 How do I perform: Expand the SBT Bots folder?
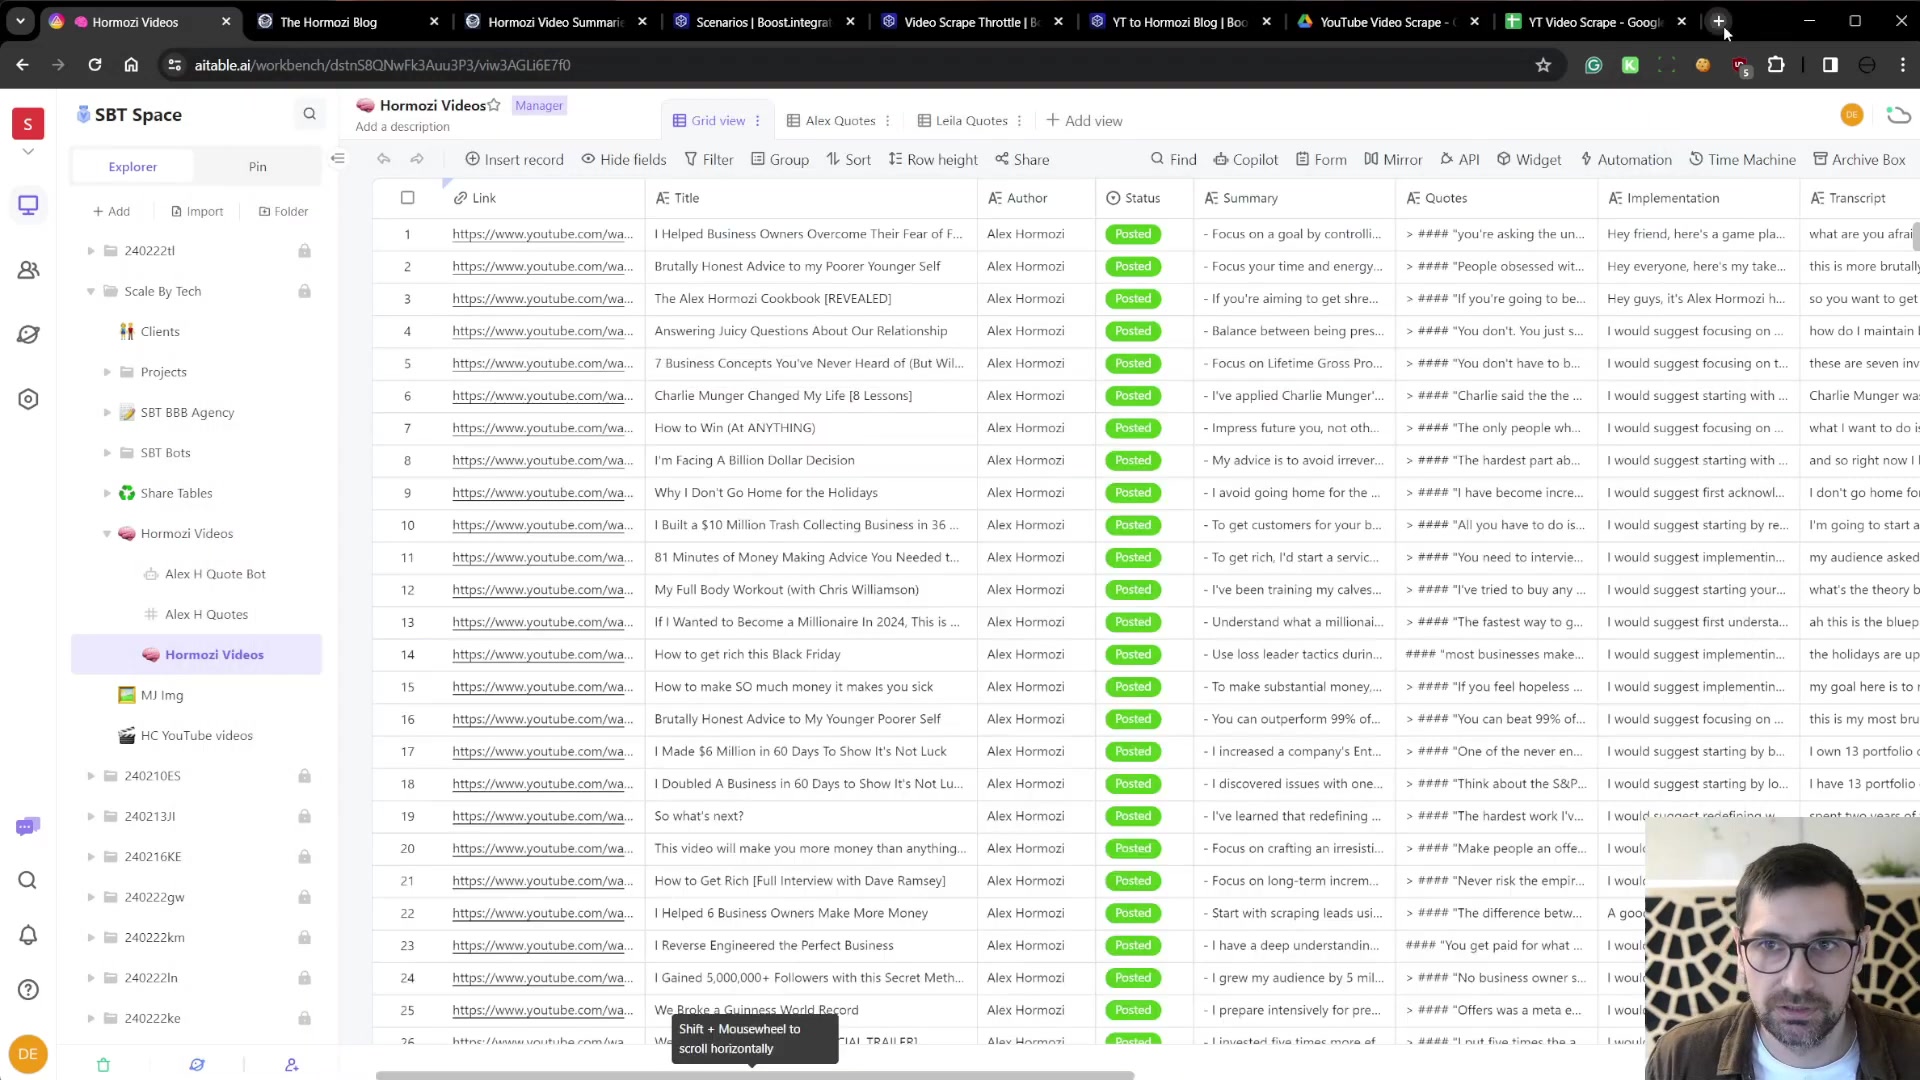point(107,453)
